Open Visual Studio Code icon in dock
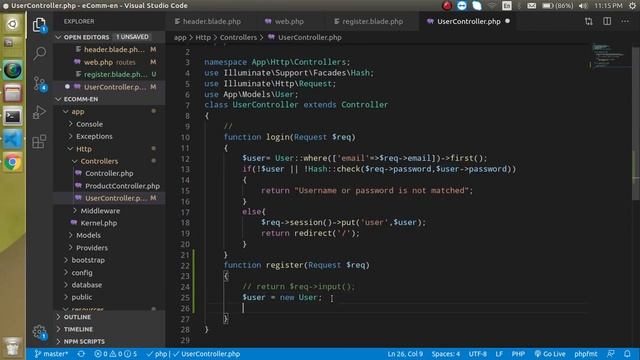 (x=13, y=140)
